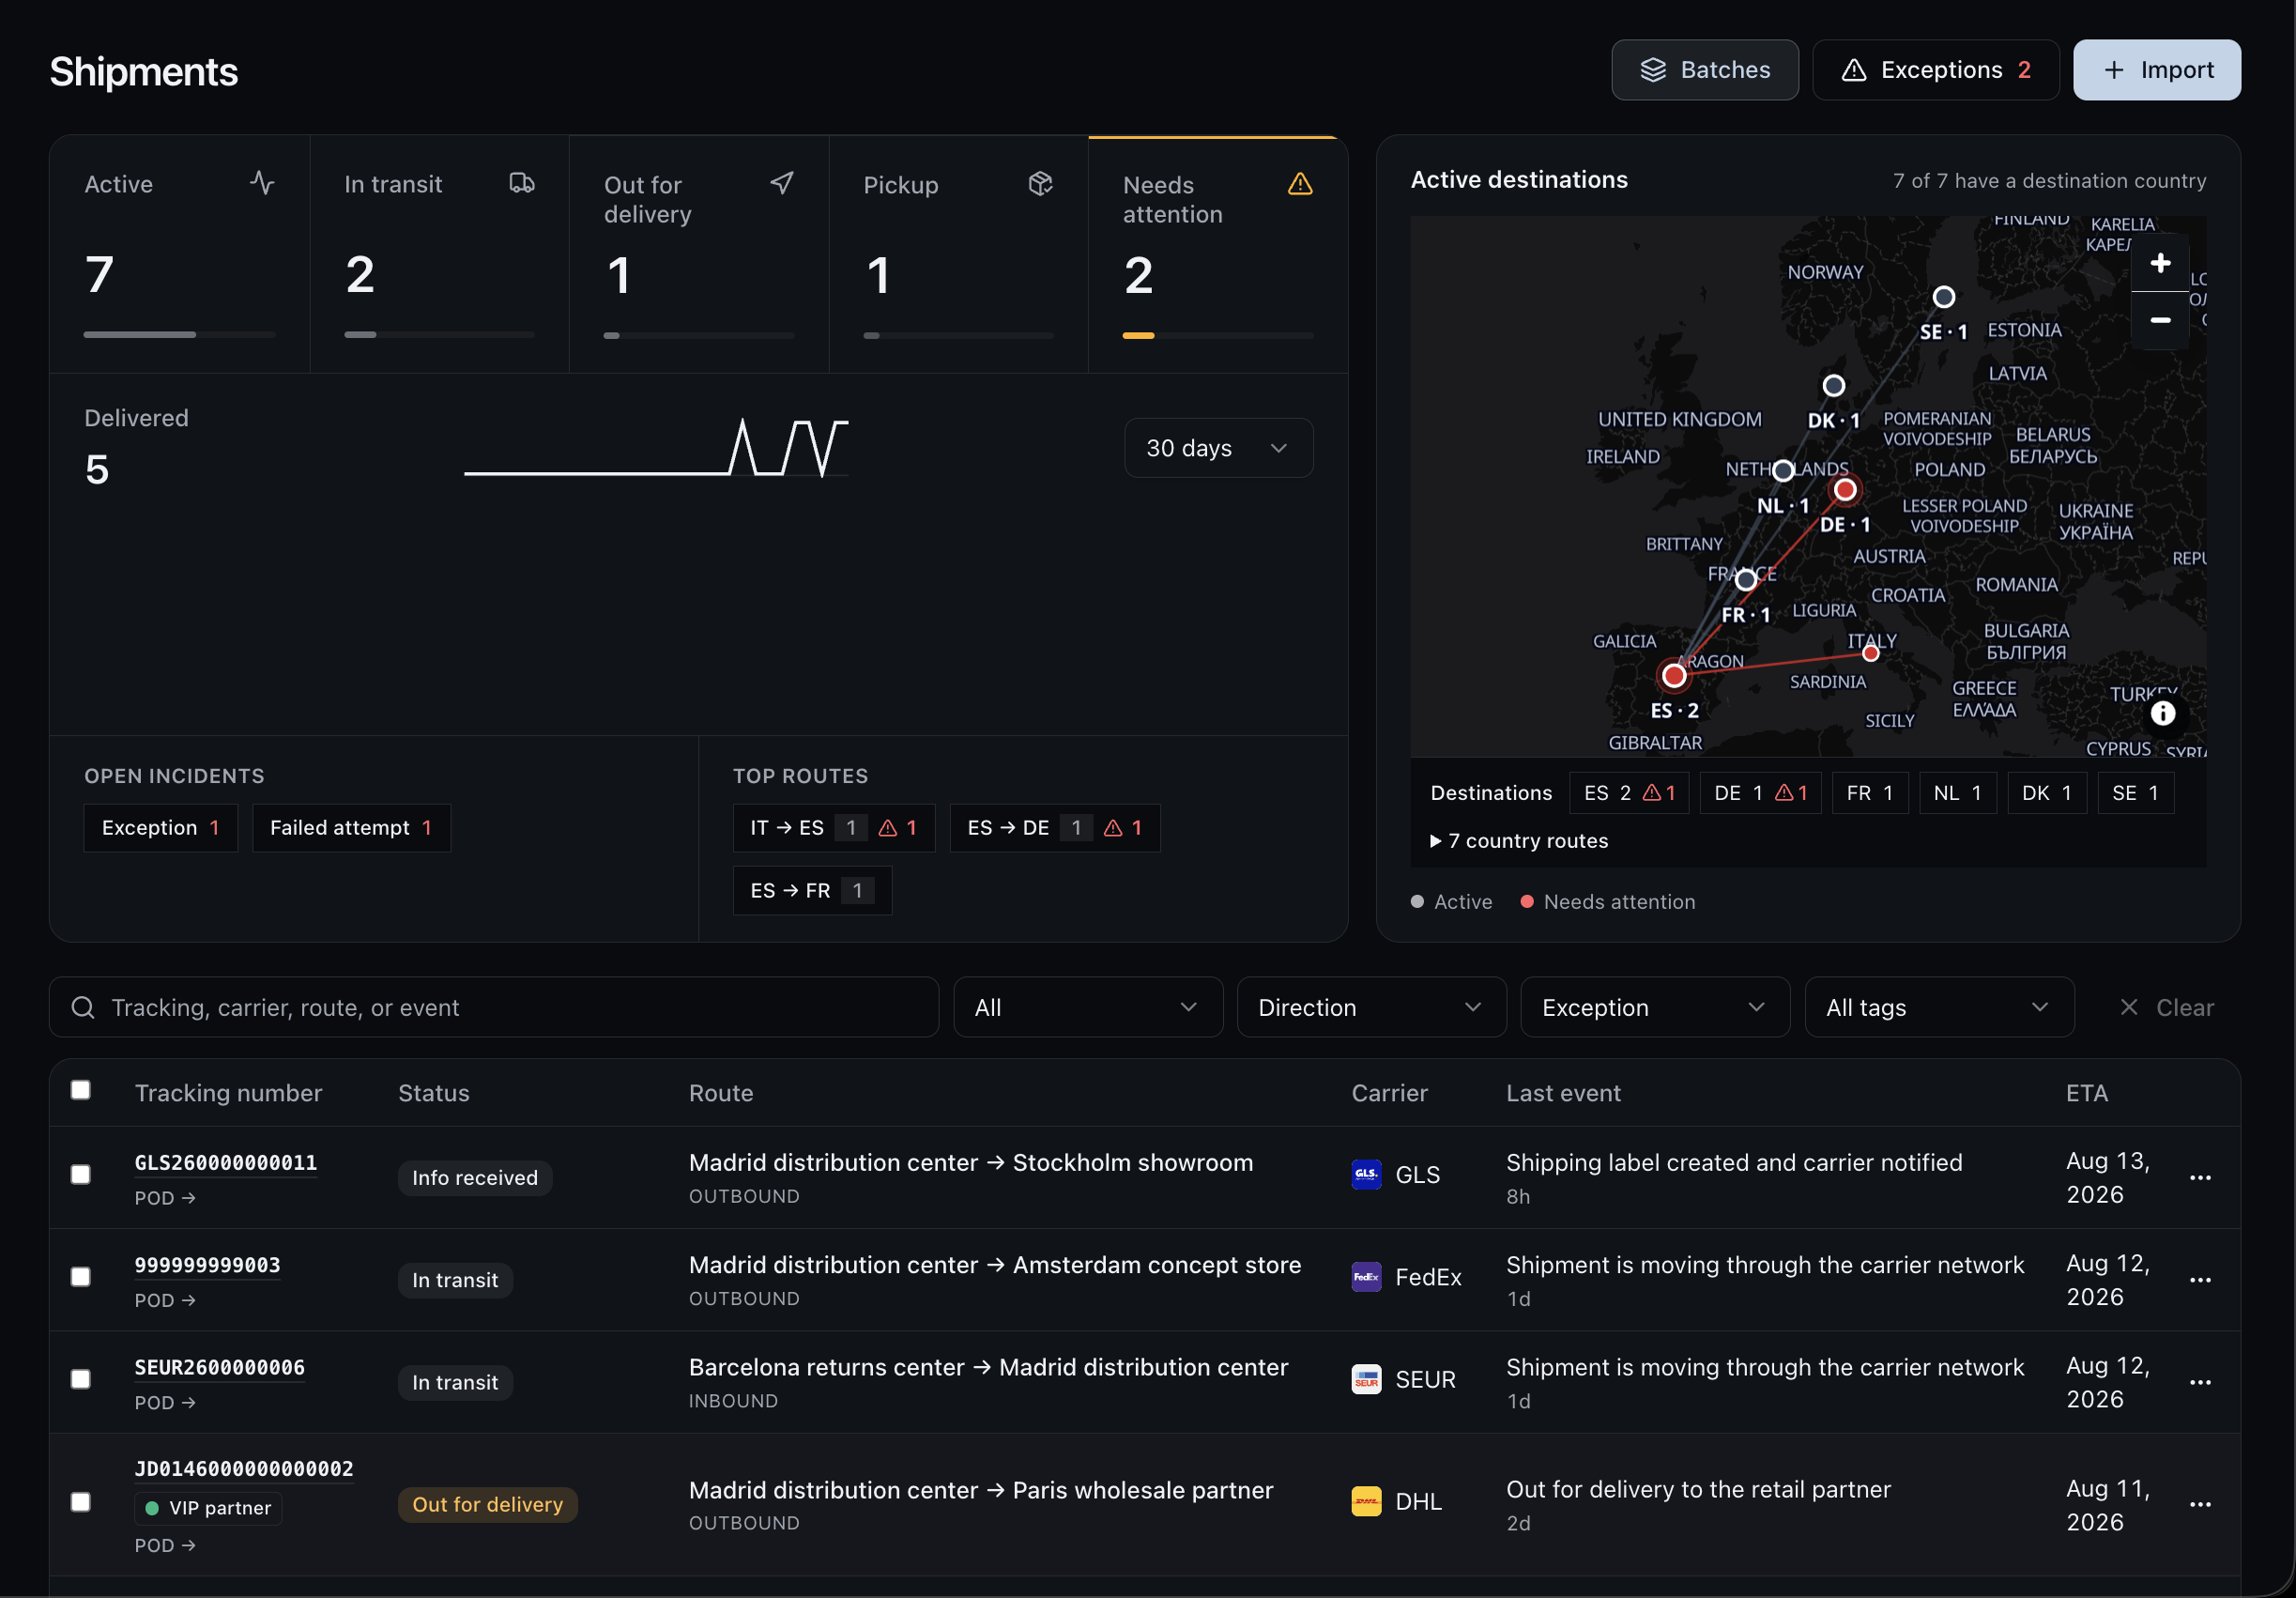Tick the checkbox for shipment 999999999003
The image size is (2296, 1598).
tap(81, 1277)
